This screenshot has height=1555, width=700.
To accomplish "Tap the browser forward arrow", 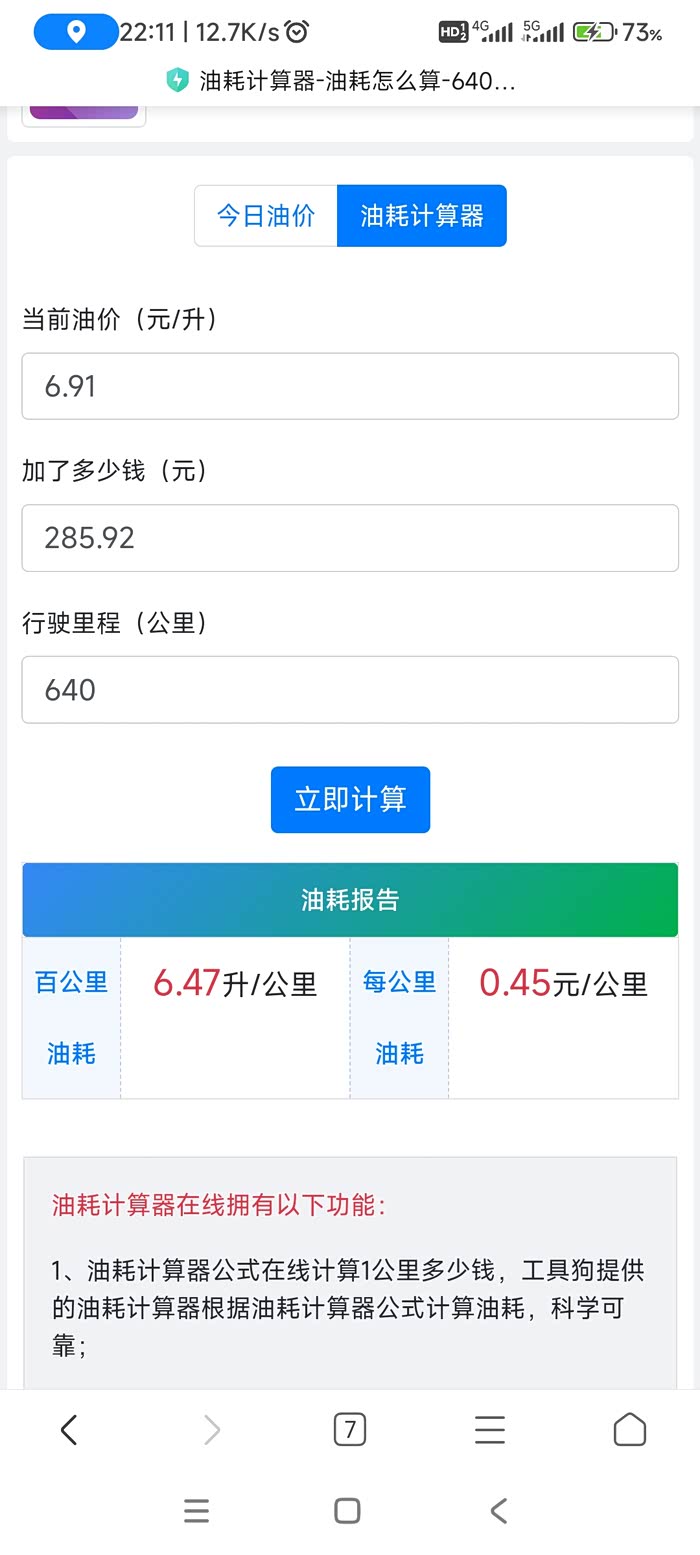I will [x=211, y=1430].
